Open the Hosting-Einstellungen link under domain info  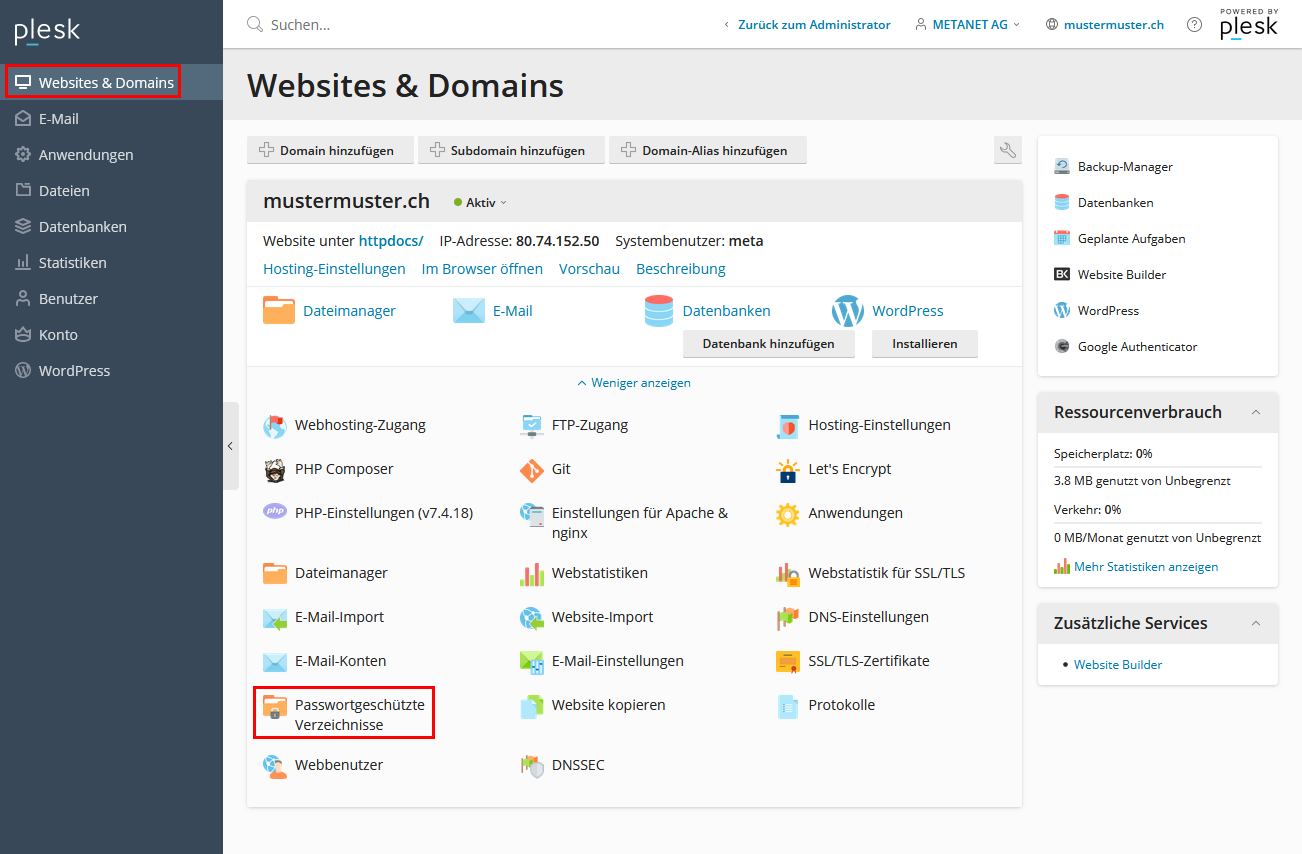[334, 269]
